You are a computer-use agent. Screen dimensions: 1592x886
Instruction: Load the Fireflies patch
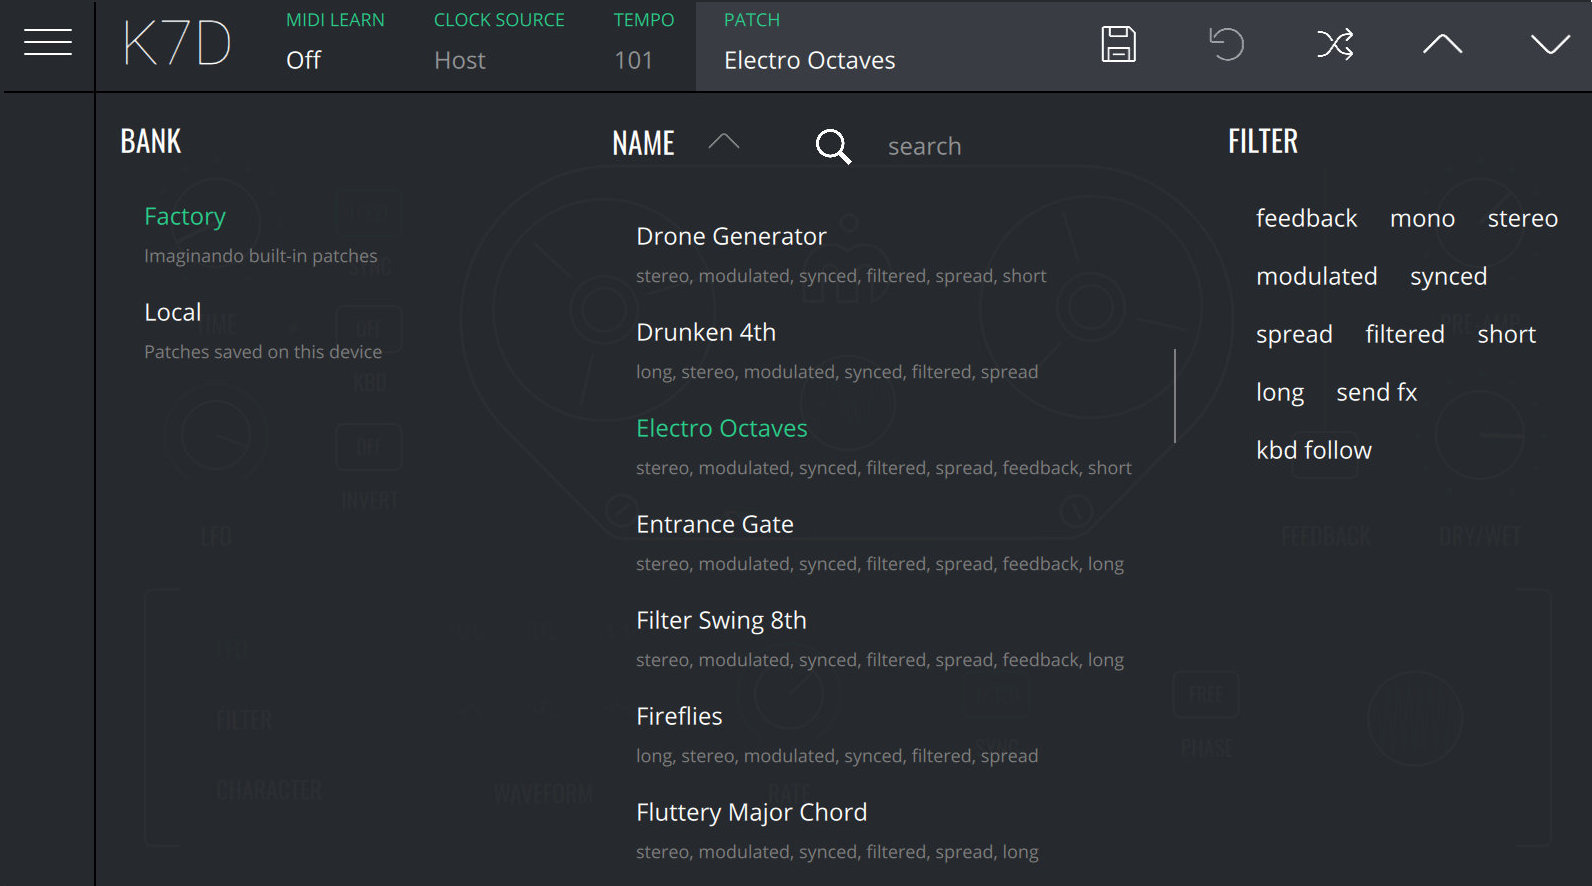pos(679,717)
